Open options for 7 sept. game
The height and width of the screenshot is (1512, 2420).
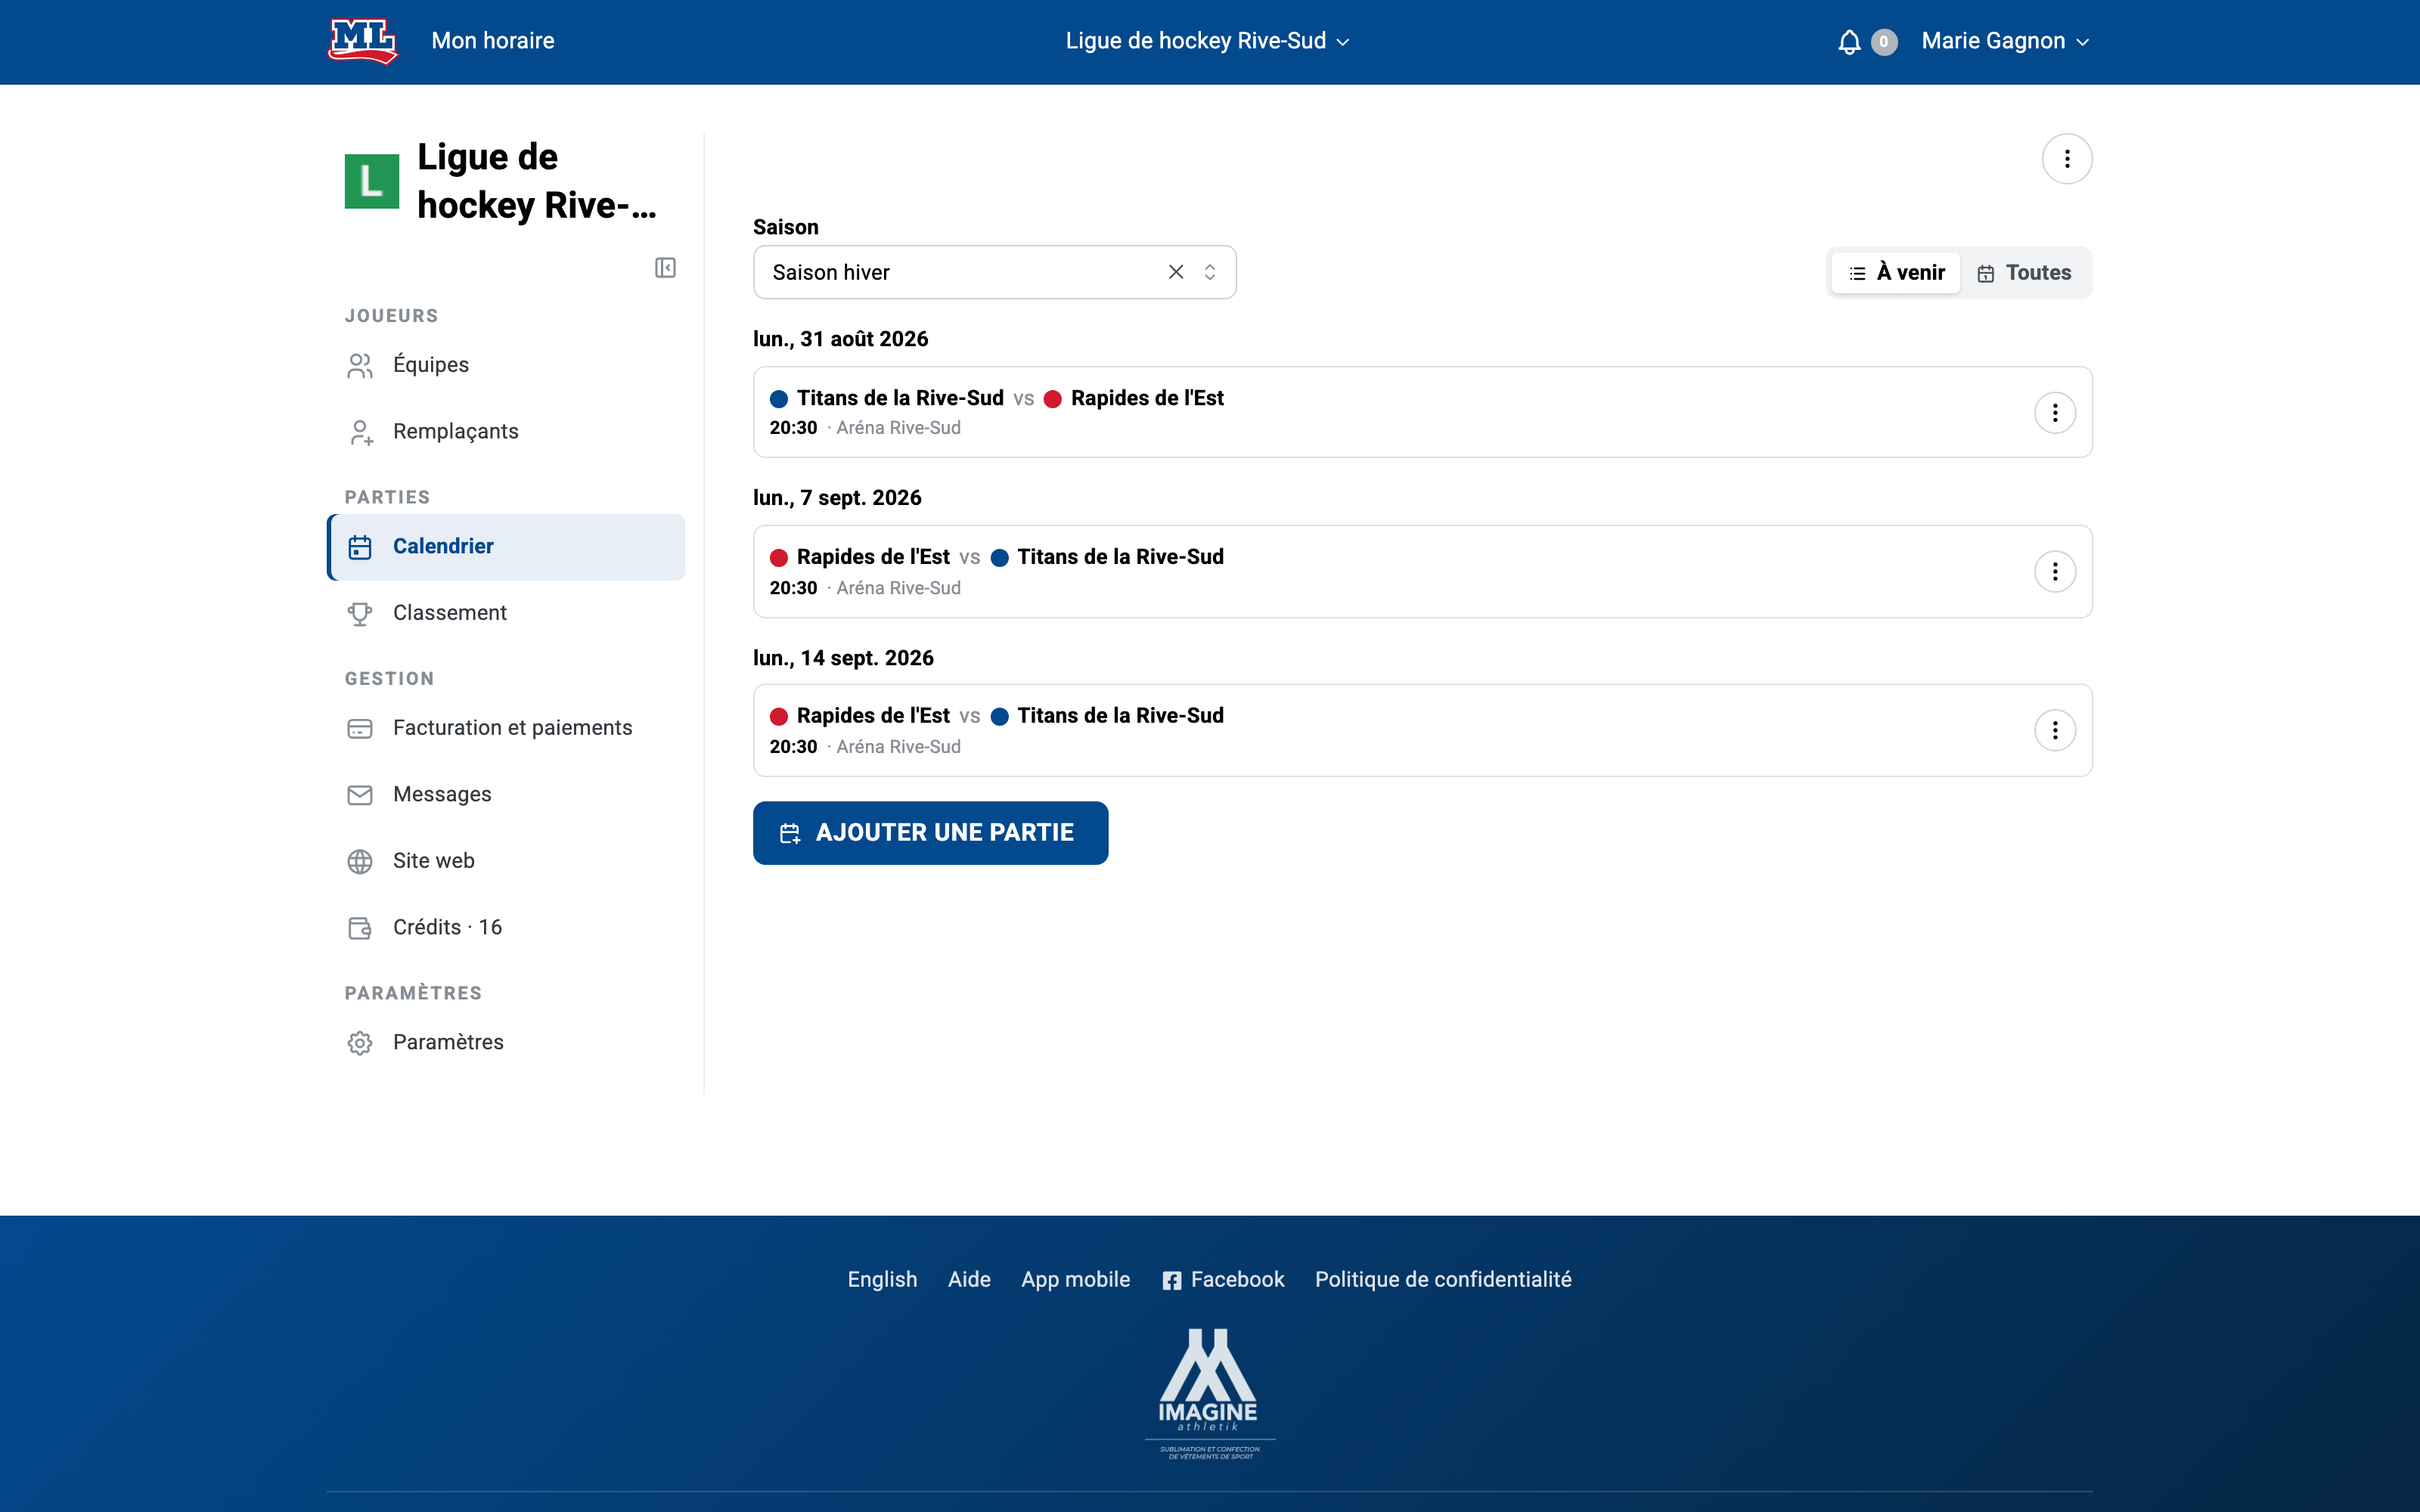(2055, 571)
